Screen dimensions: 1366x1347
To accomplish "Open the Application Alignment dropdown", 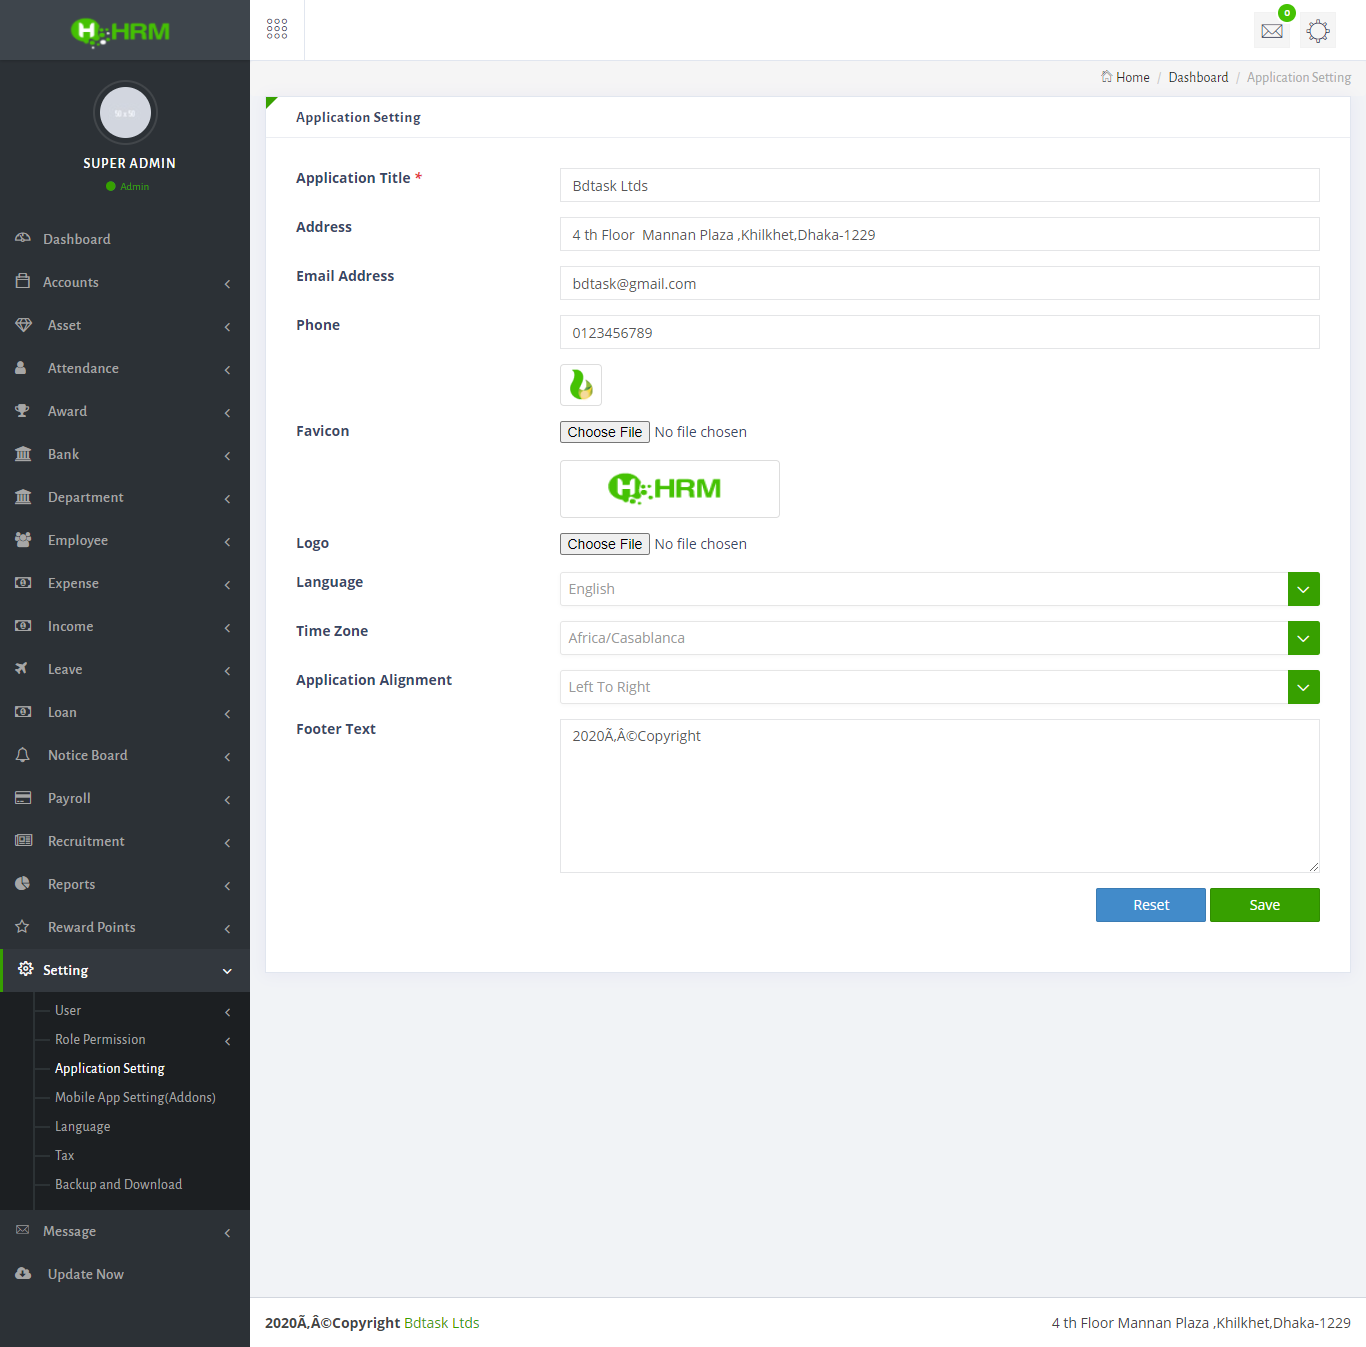I will tap(1303, 687).
